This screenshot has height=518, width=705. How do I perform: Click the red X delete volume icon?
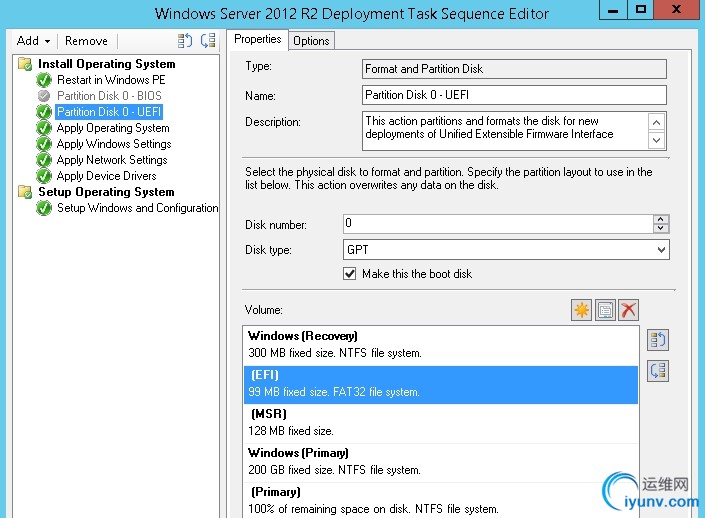click(629, 310)
